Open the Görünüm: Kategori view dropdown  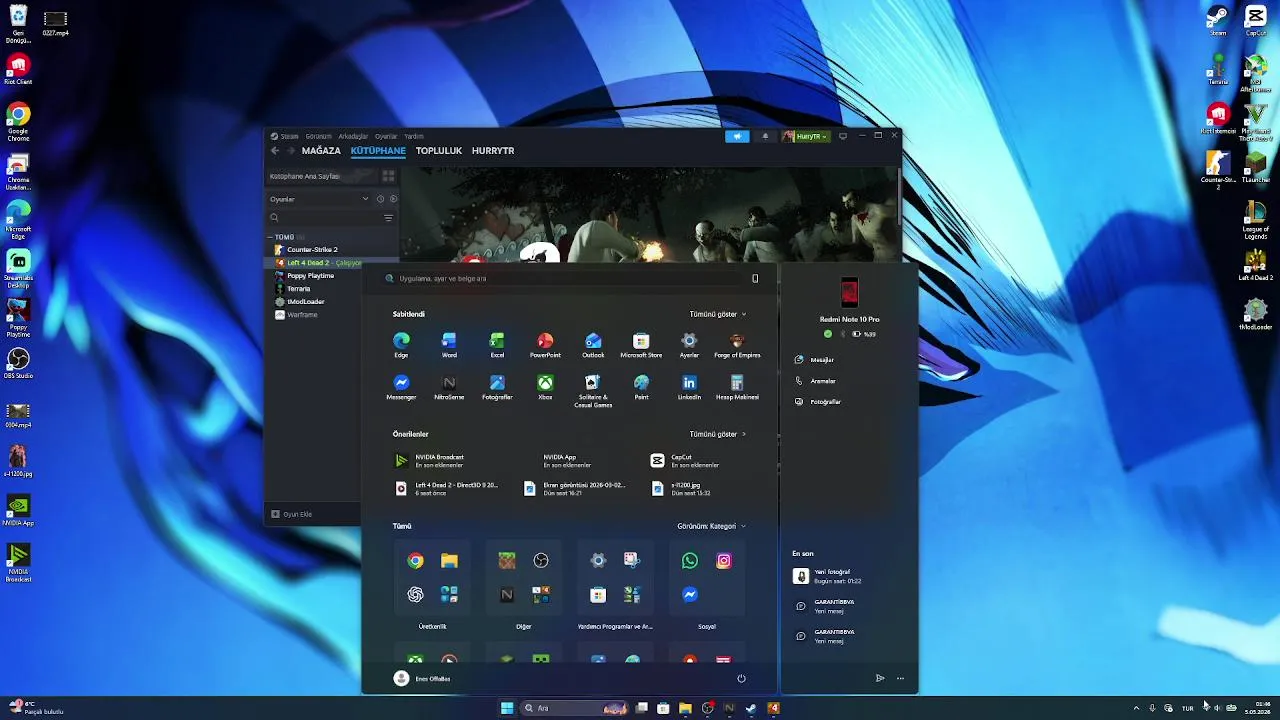pyautogui.click(x=711, y=526)
